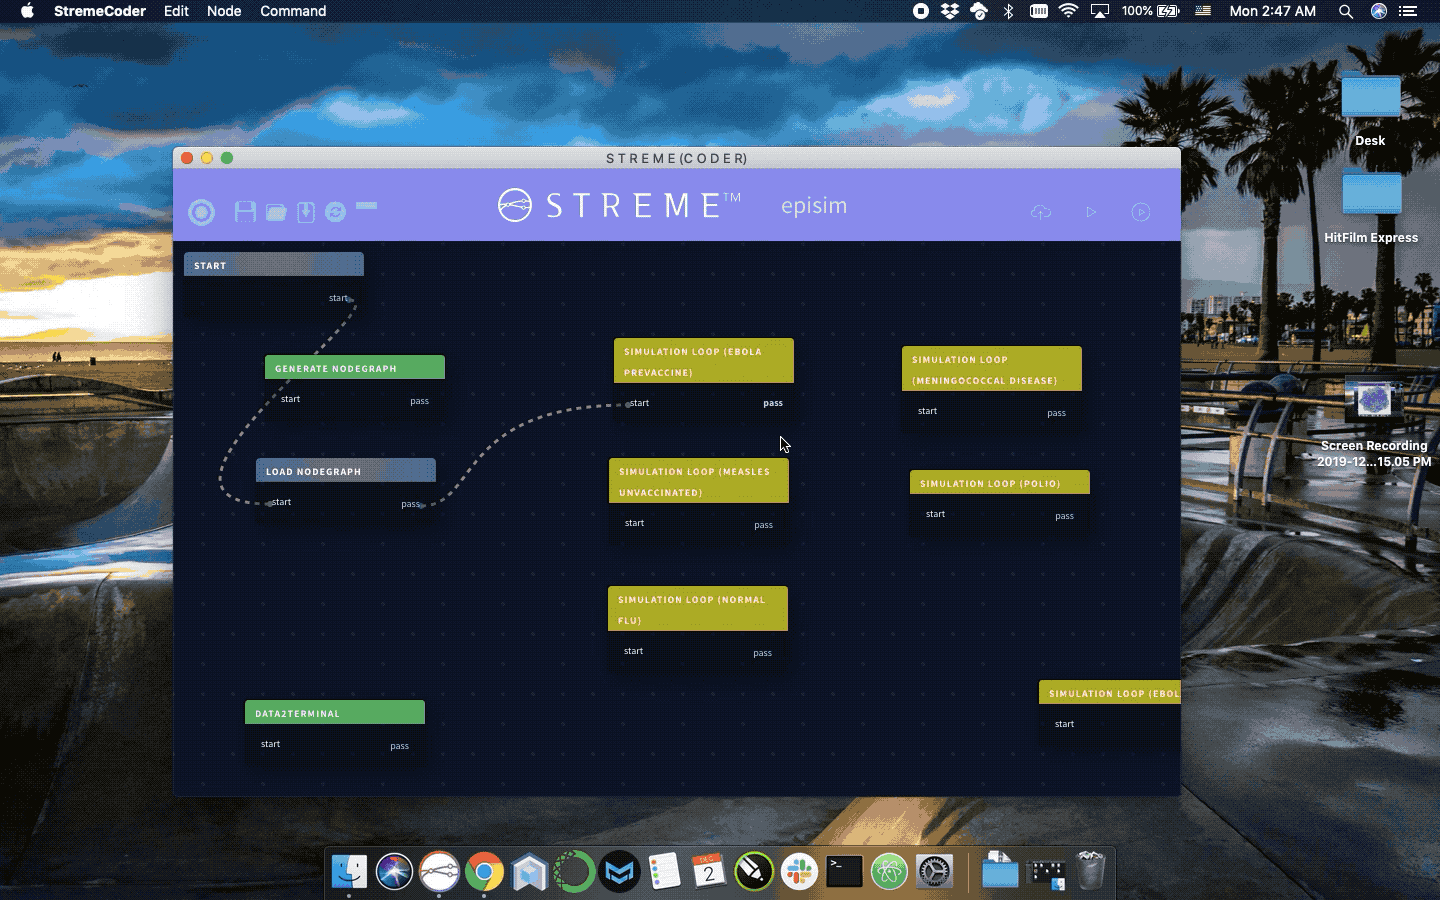This screenshot has height=900, width=1440.
Task: Click the floppy disk save icon
Action: [245, 211]
